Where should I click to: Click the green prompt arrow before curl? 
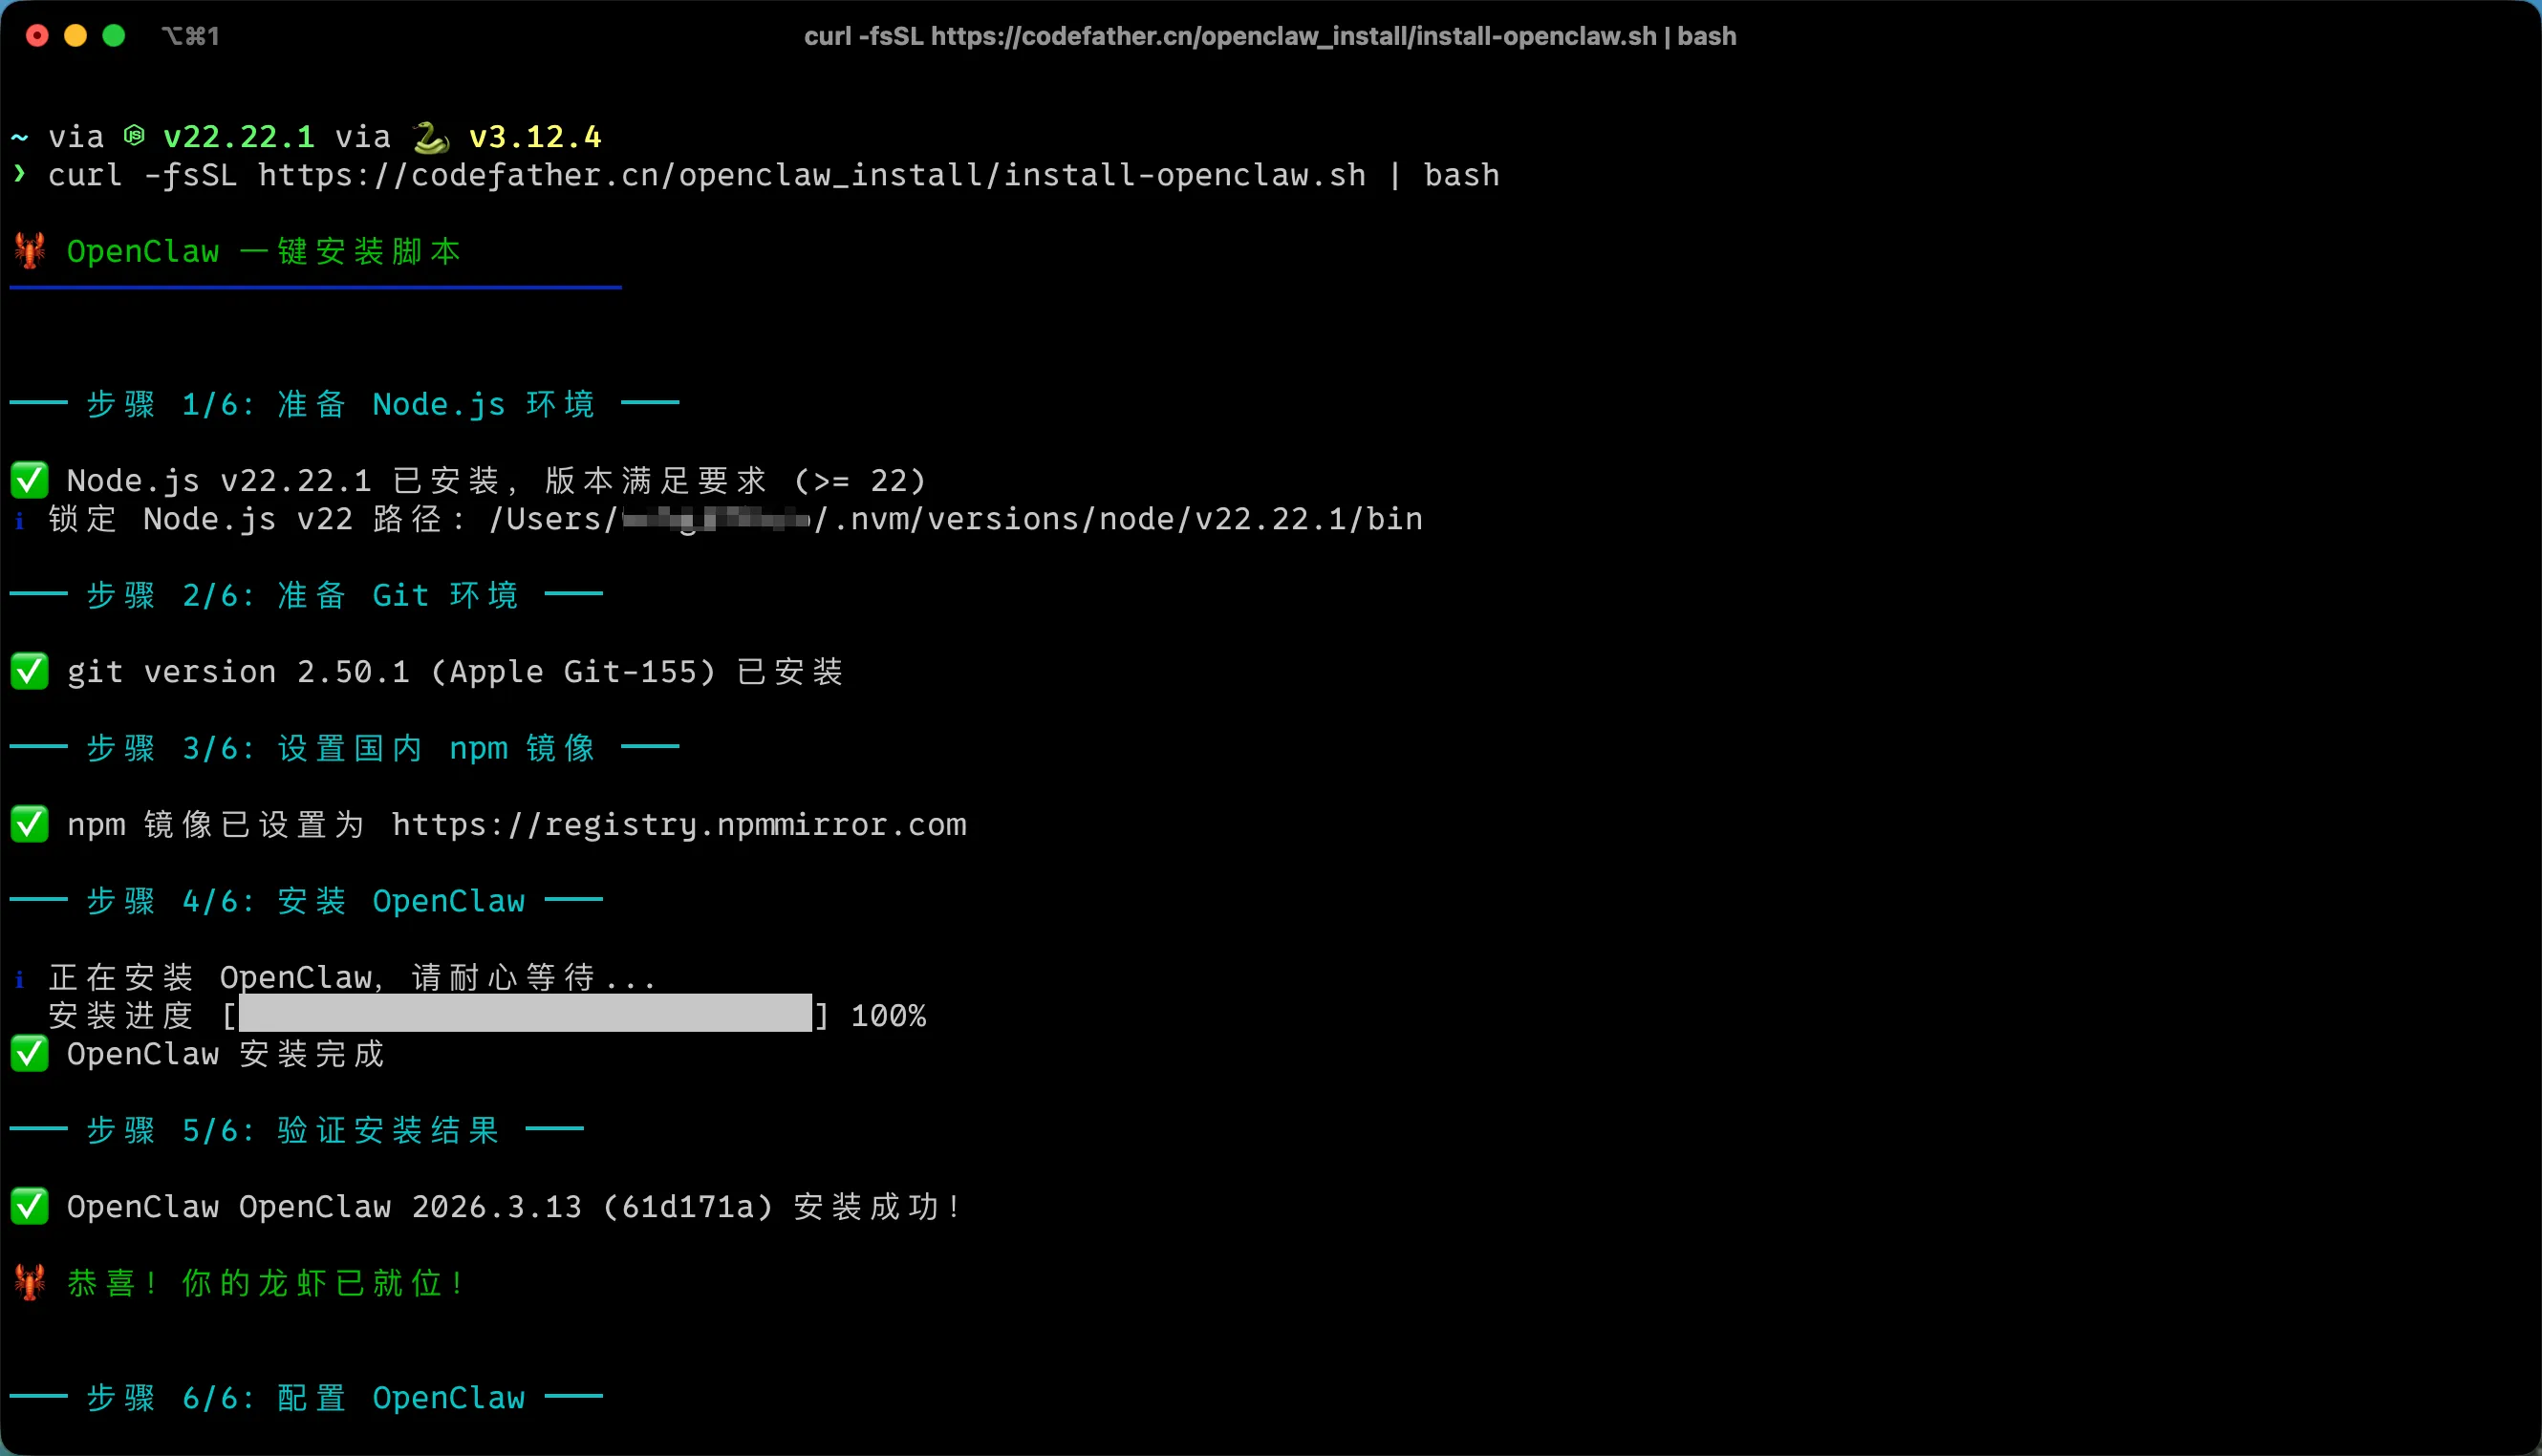tap(19, 174)
